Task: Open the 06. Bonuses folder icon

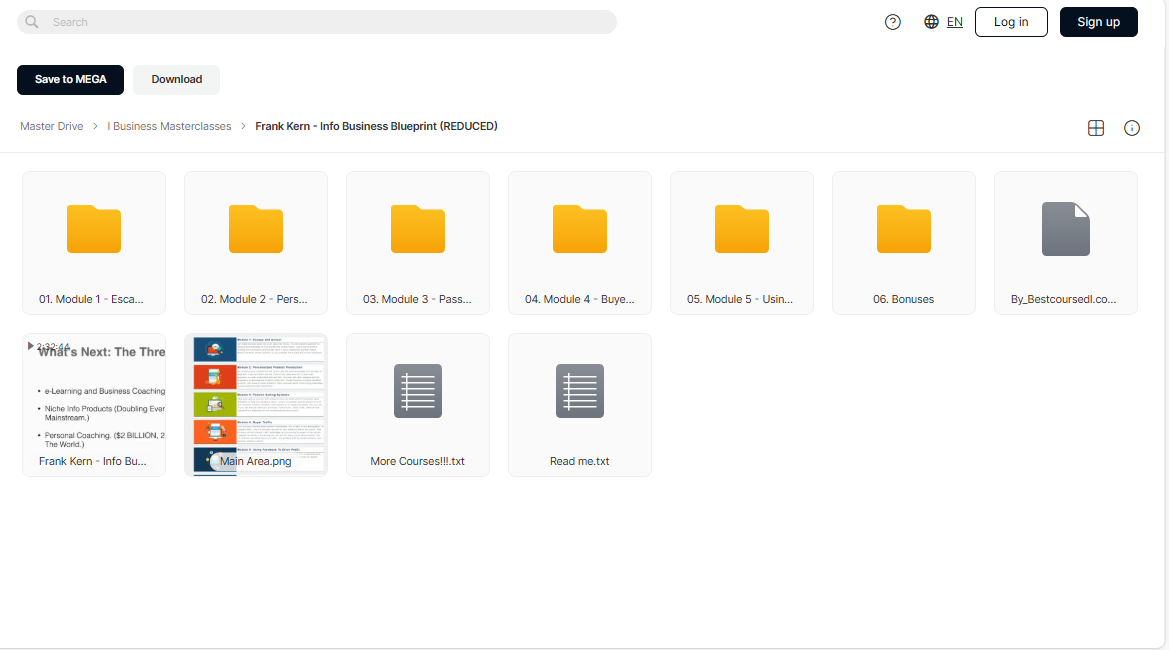Action: coord(904,229)
